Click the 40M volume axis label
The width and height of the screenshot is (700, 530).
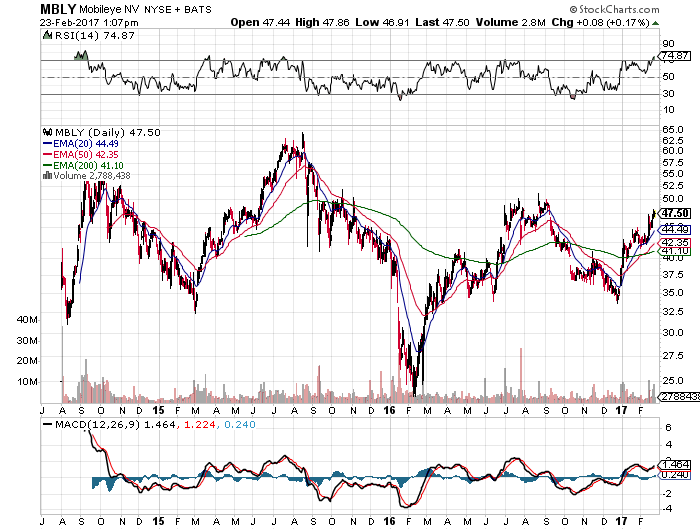27,320
